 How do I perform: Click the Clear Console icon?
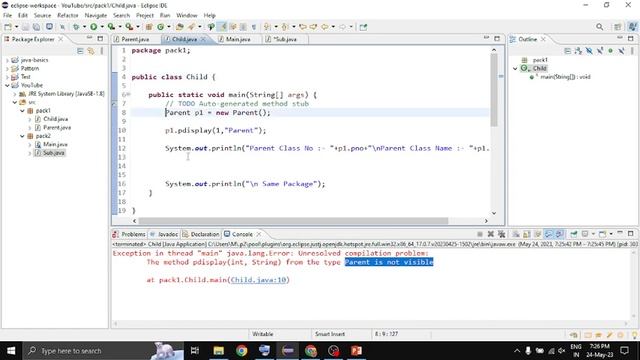(516, 234)
